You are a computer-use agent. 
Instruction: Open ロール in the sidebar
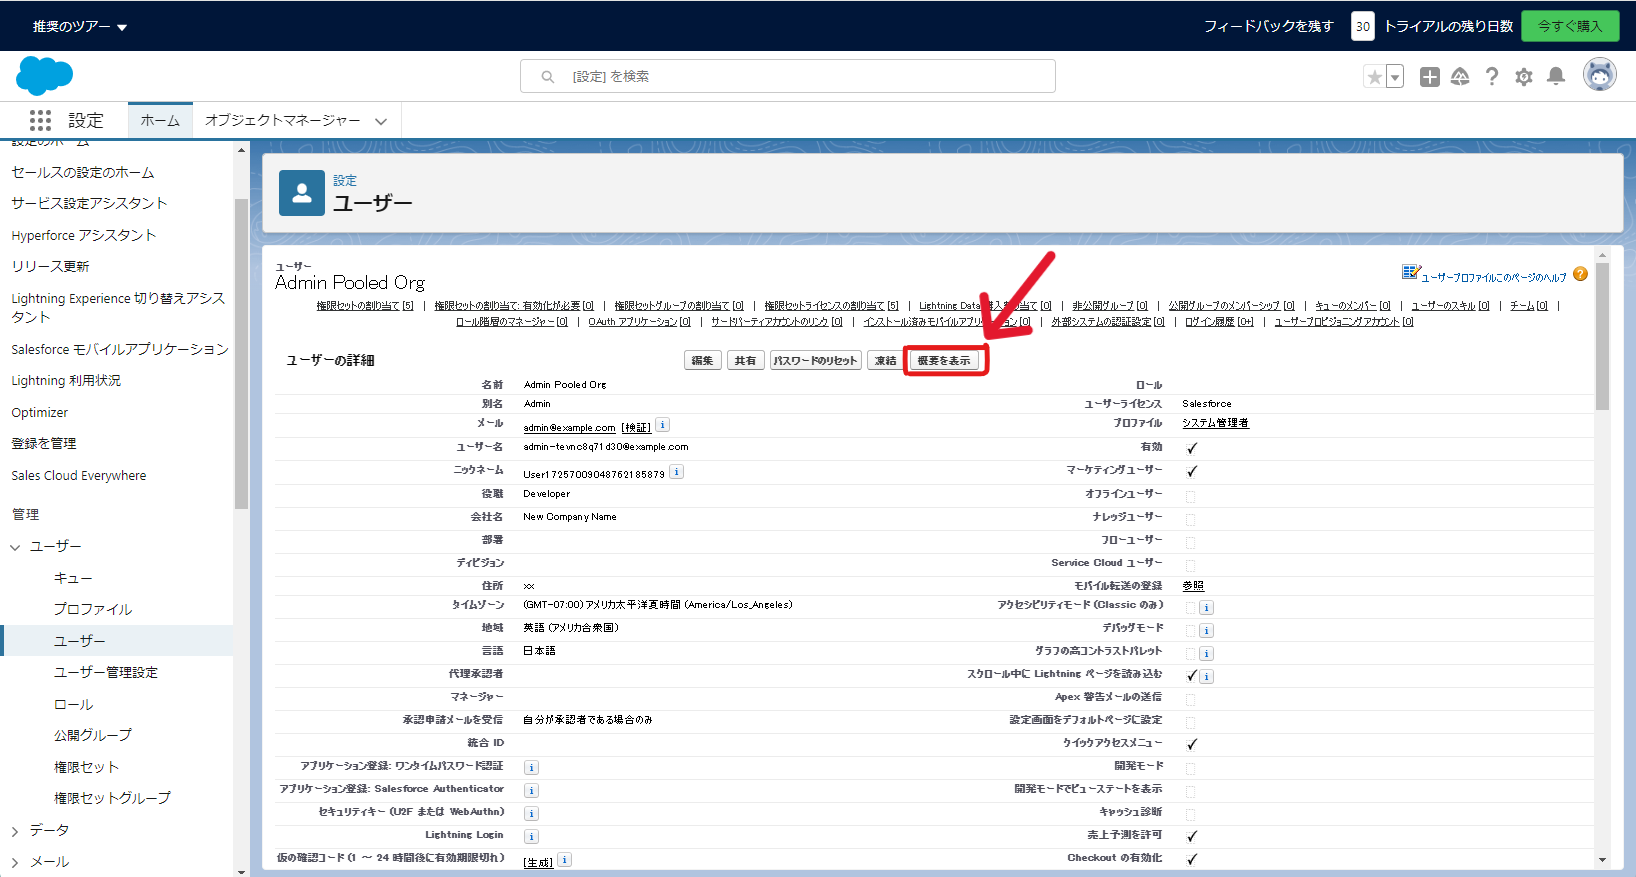point(73,704)
